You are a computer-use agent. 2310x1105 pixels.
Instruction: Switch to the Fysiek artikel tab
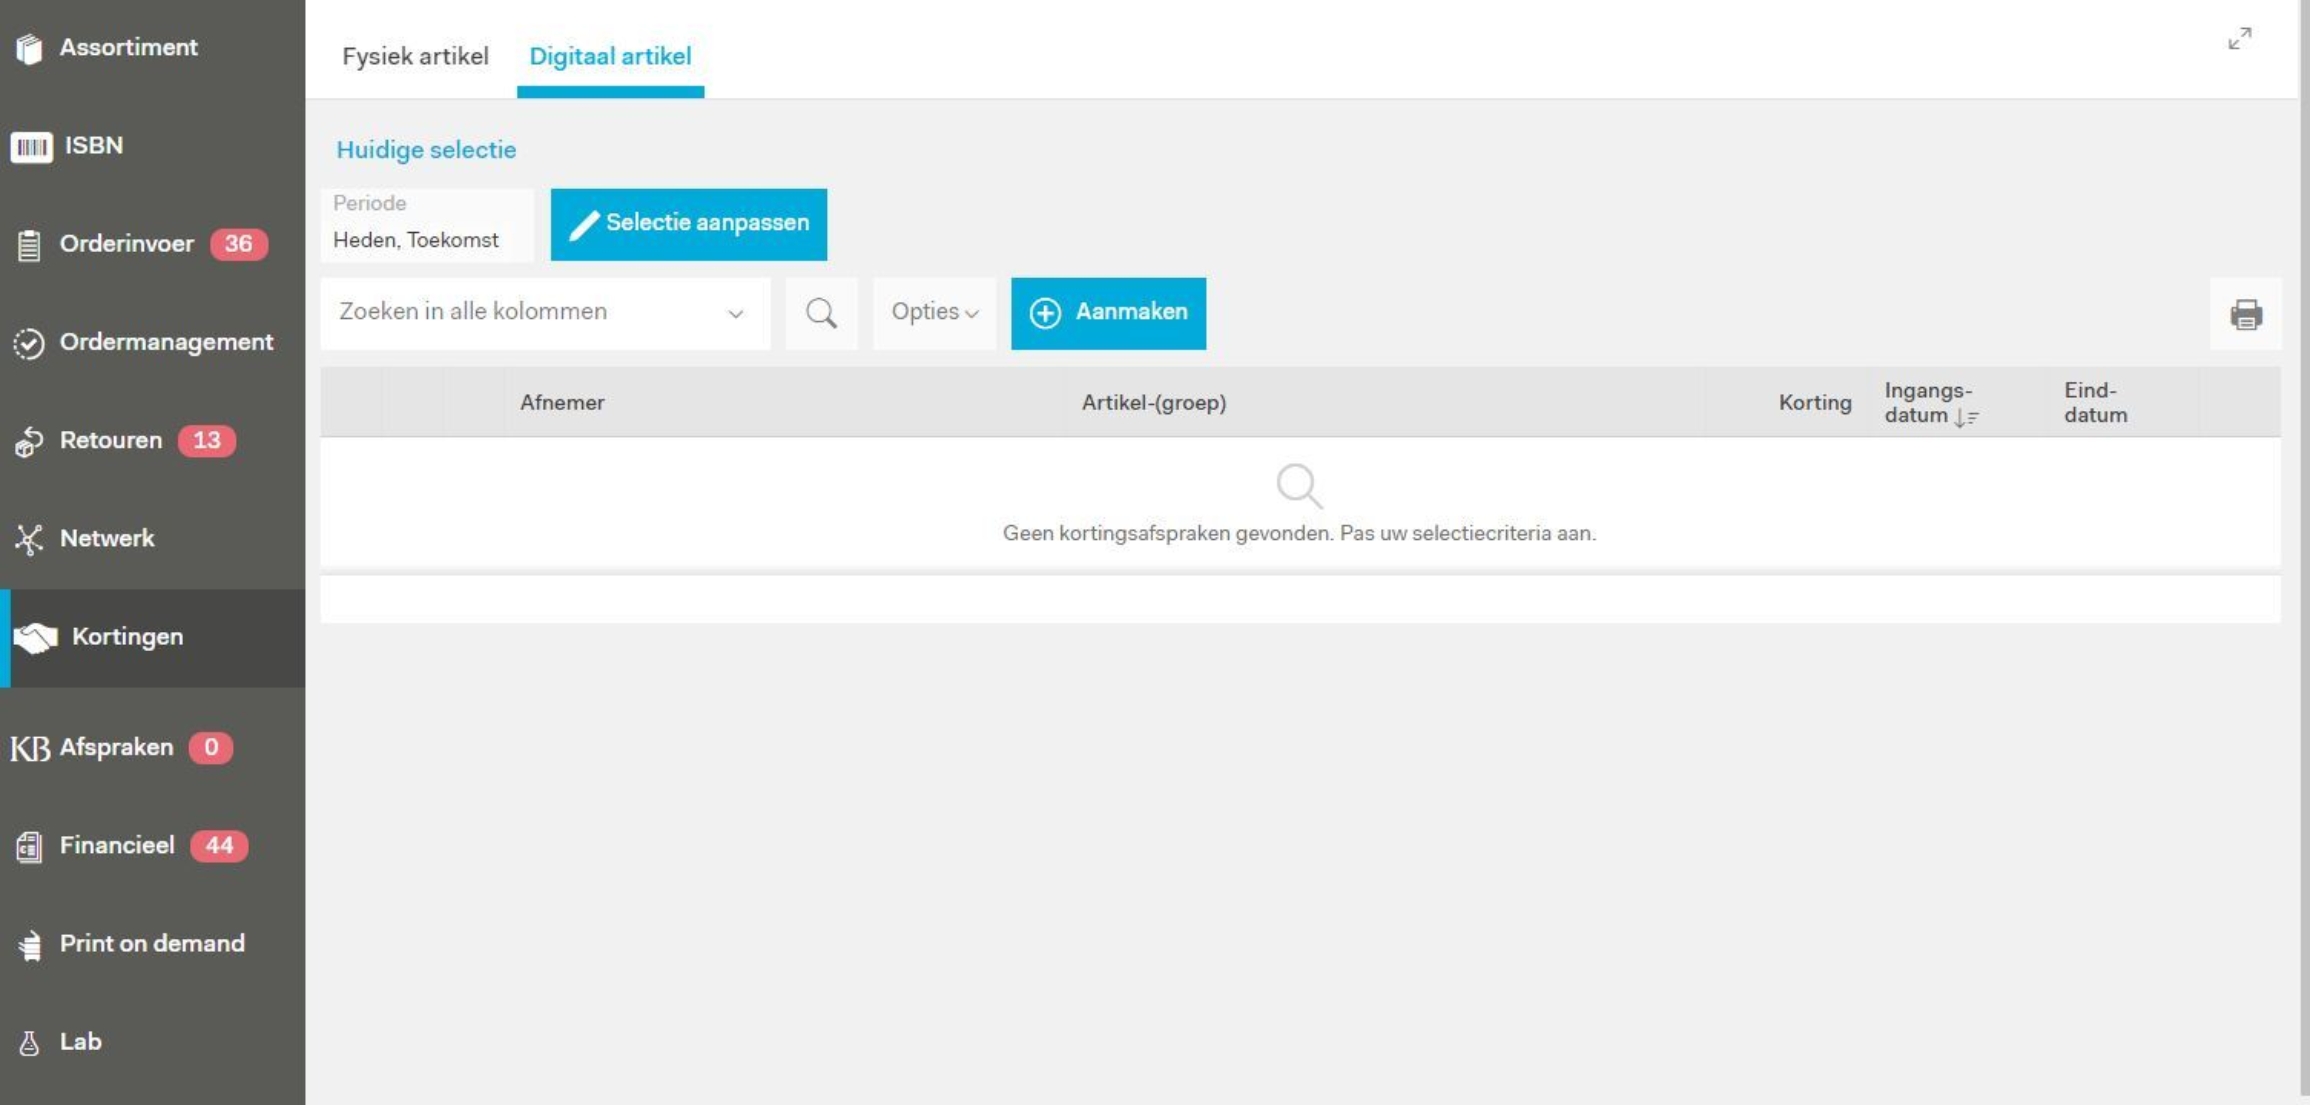coord(415,56)
